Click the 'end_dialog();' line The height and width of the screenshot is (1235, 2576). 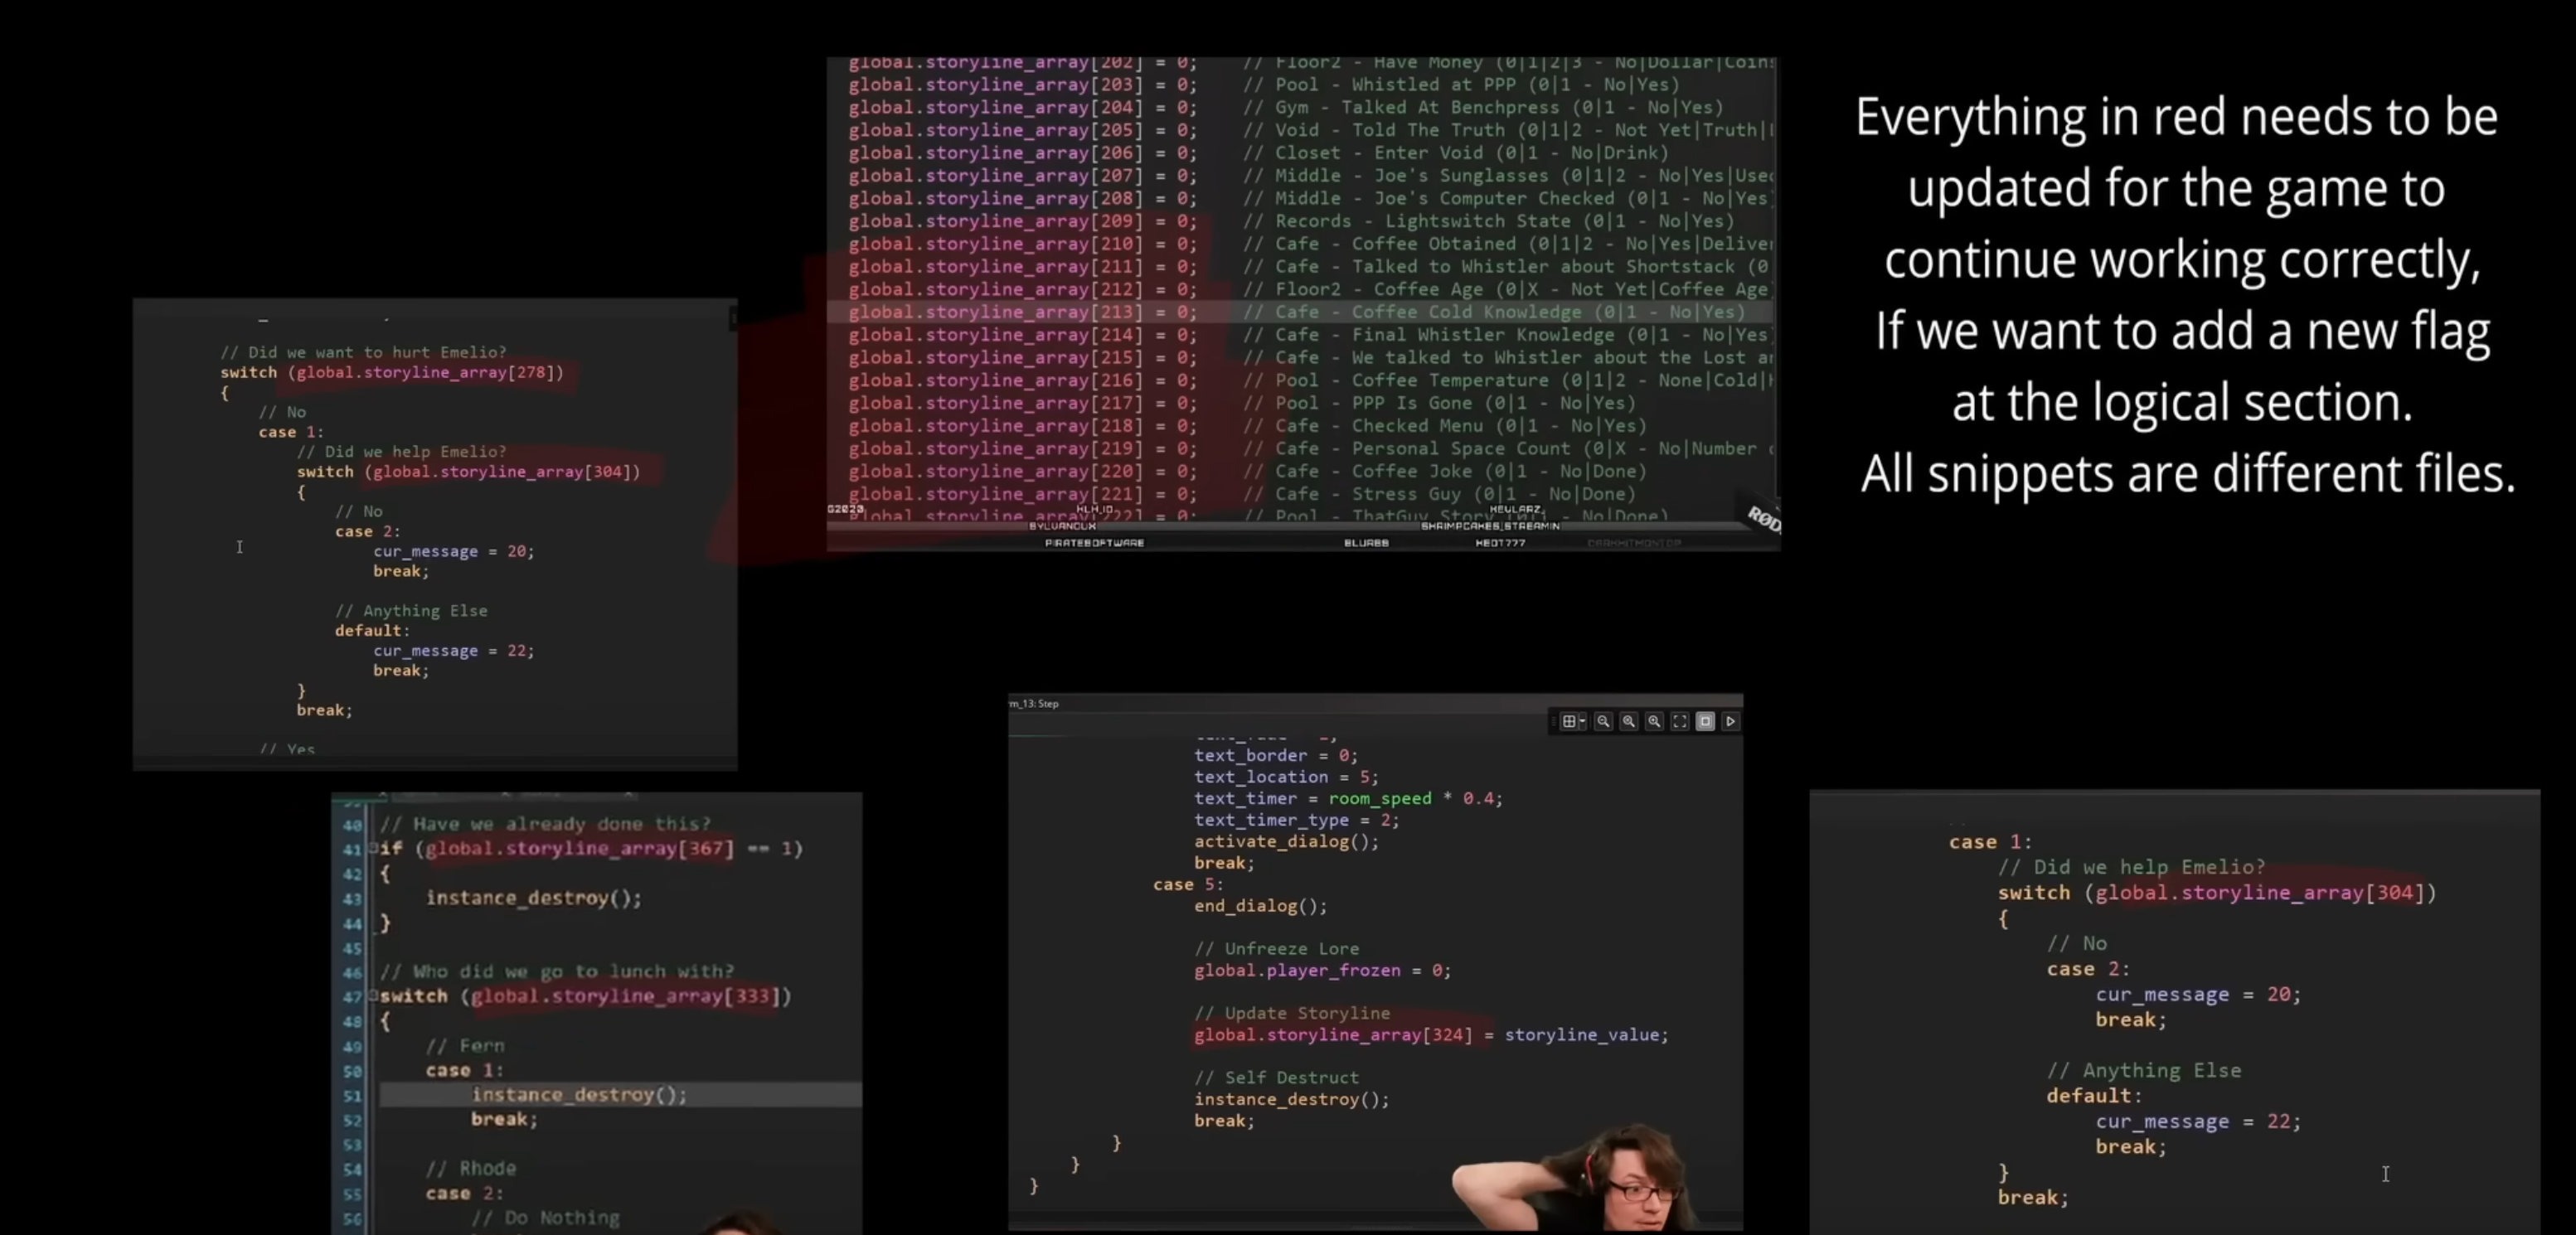click(x=1260, y=906)
